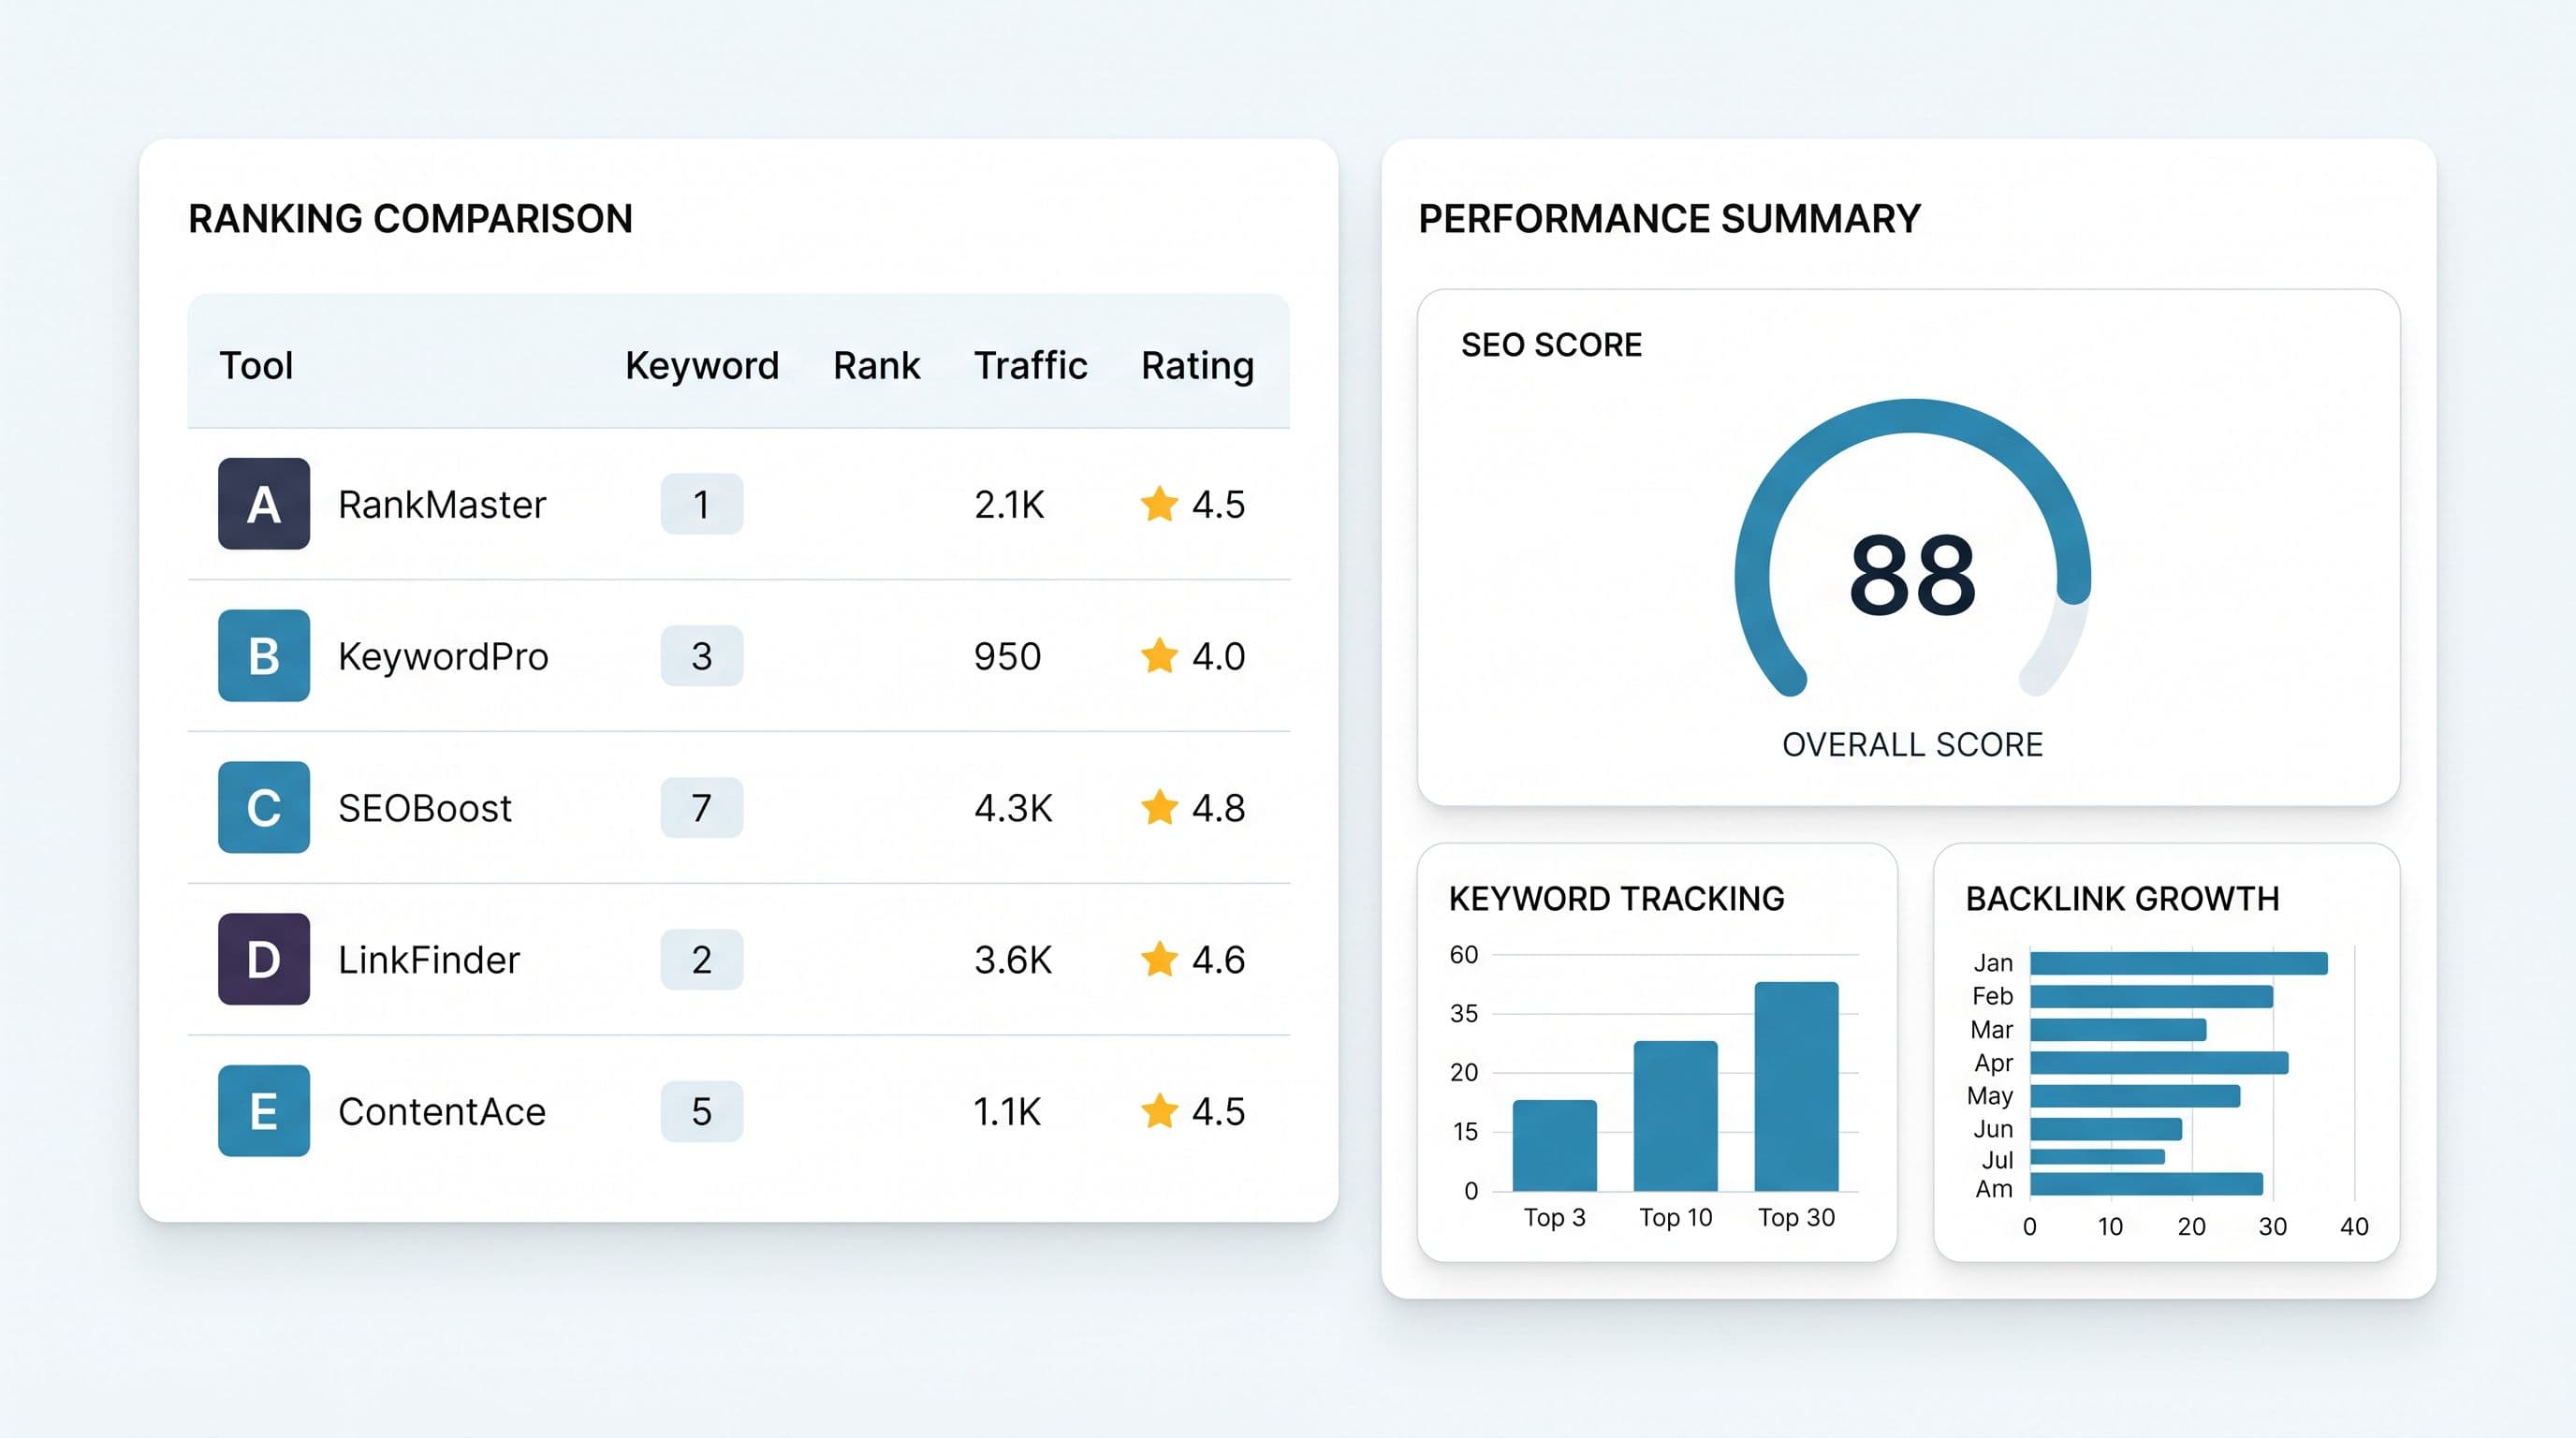Viewport: 2576px width, 1438px height.
Task: Click the Jan bar in Backlink Growth
Action: (x=2179, y=963)
